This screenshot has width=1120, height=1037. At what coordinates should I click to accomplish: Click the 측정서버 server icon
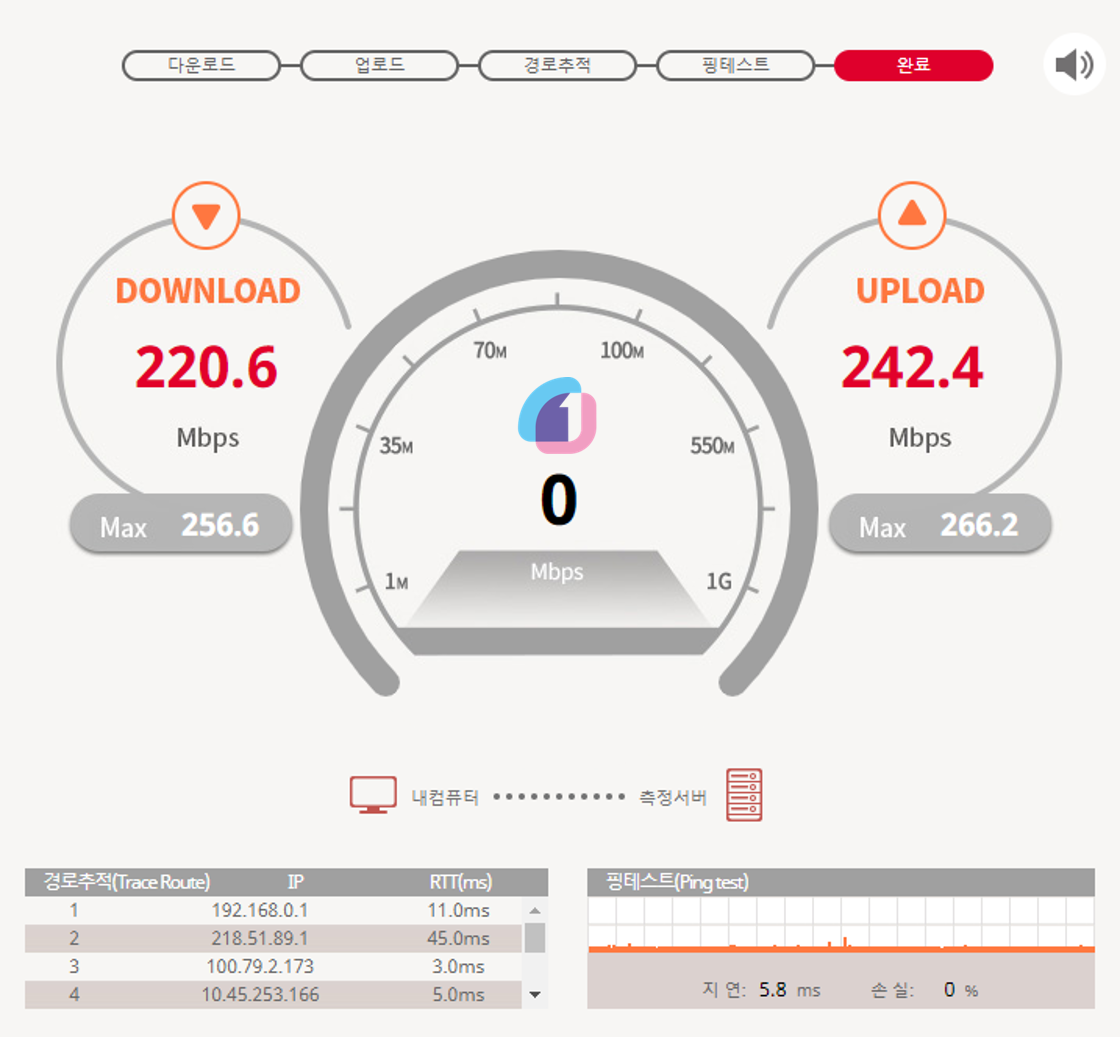(744, 795)
